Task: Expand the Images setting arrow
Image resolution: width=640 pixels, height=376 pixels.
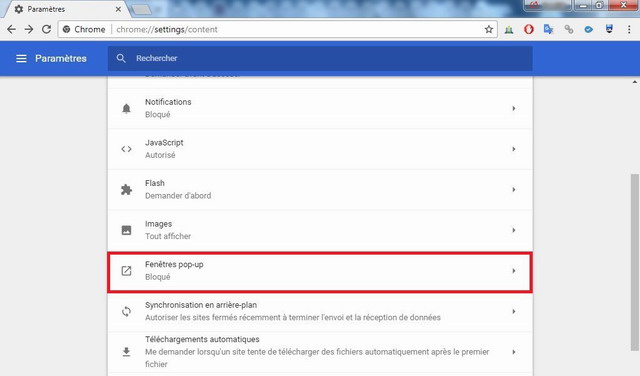Action: [x=514, y=230]
